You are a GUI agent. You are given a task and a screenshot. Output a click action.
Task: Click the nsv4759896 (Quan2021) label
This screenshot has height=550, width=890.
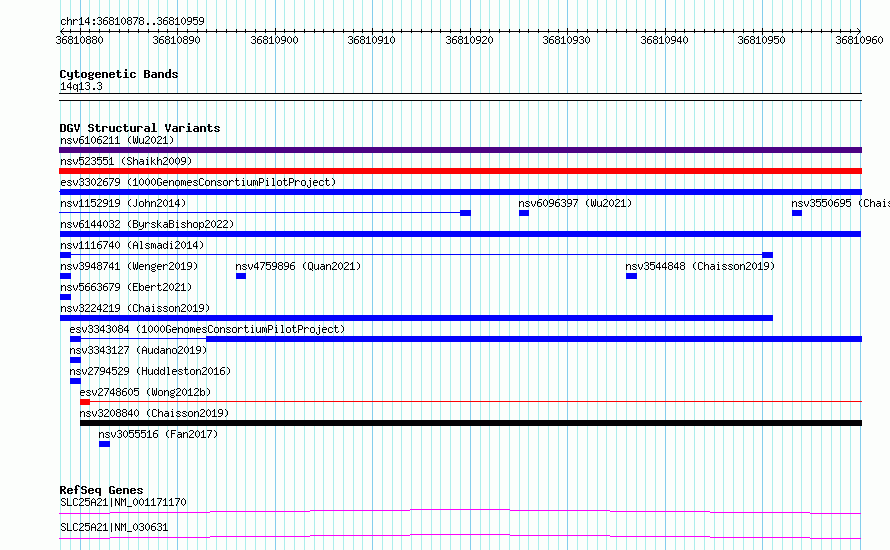point(298,266)
